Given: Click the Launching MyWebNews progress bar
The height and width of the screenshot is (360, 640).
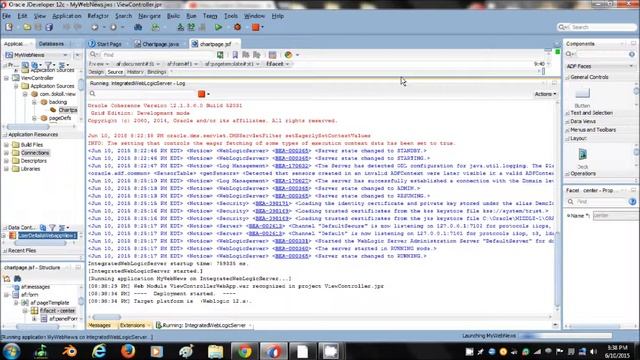Looking at the screenshot, I should click(x=566, y=336).
